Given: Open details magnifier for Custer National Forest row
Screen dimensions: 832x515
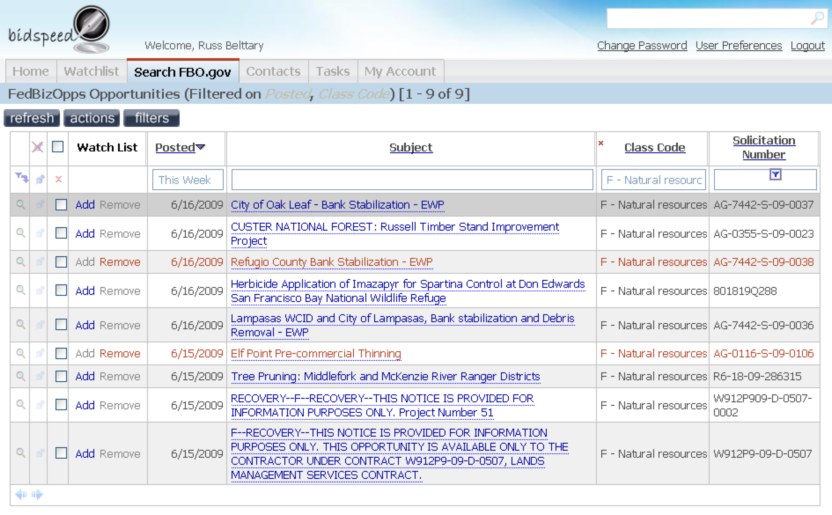Looking at the screenshot, I should pyautogui.click(x=20, y=233).
